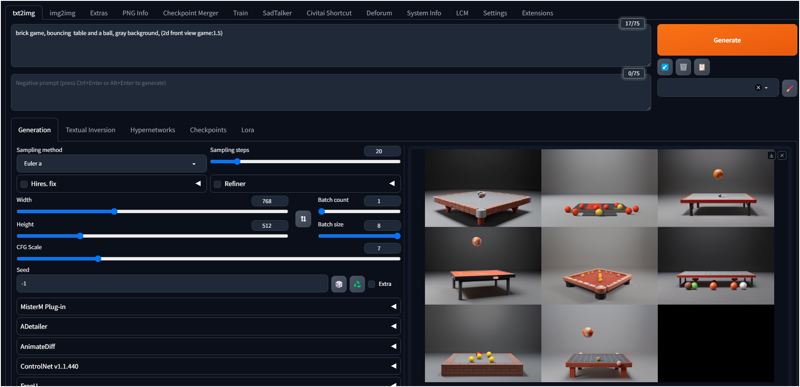Open the Lora tab
The width and height of the screenshot is (800, 387).
point(248,130)
